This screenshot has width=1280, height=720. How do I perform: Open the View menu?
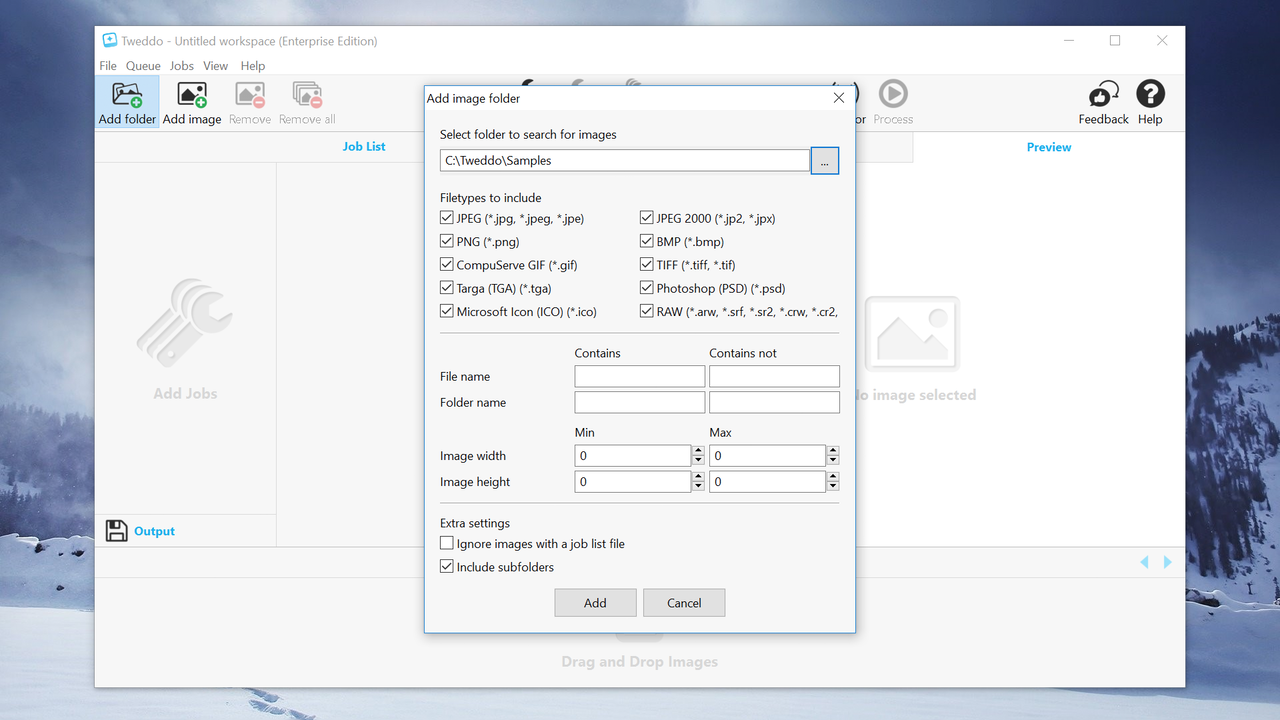pos(216,66)
